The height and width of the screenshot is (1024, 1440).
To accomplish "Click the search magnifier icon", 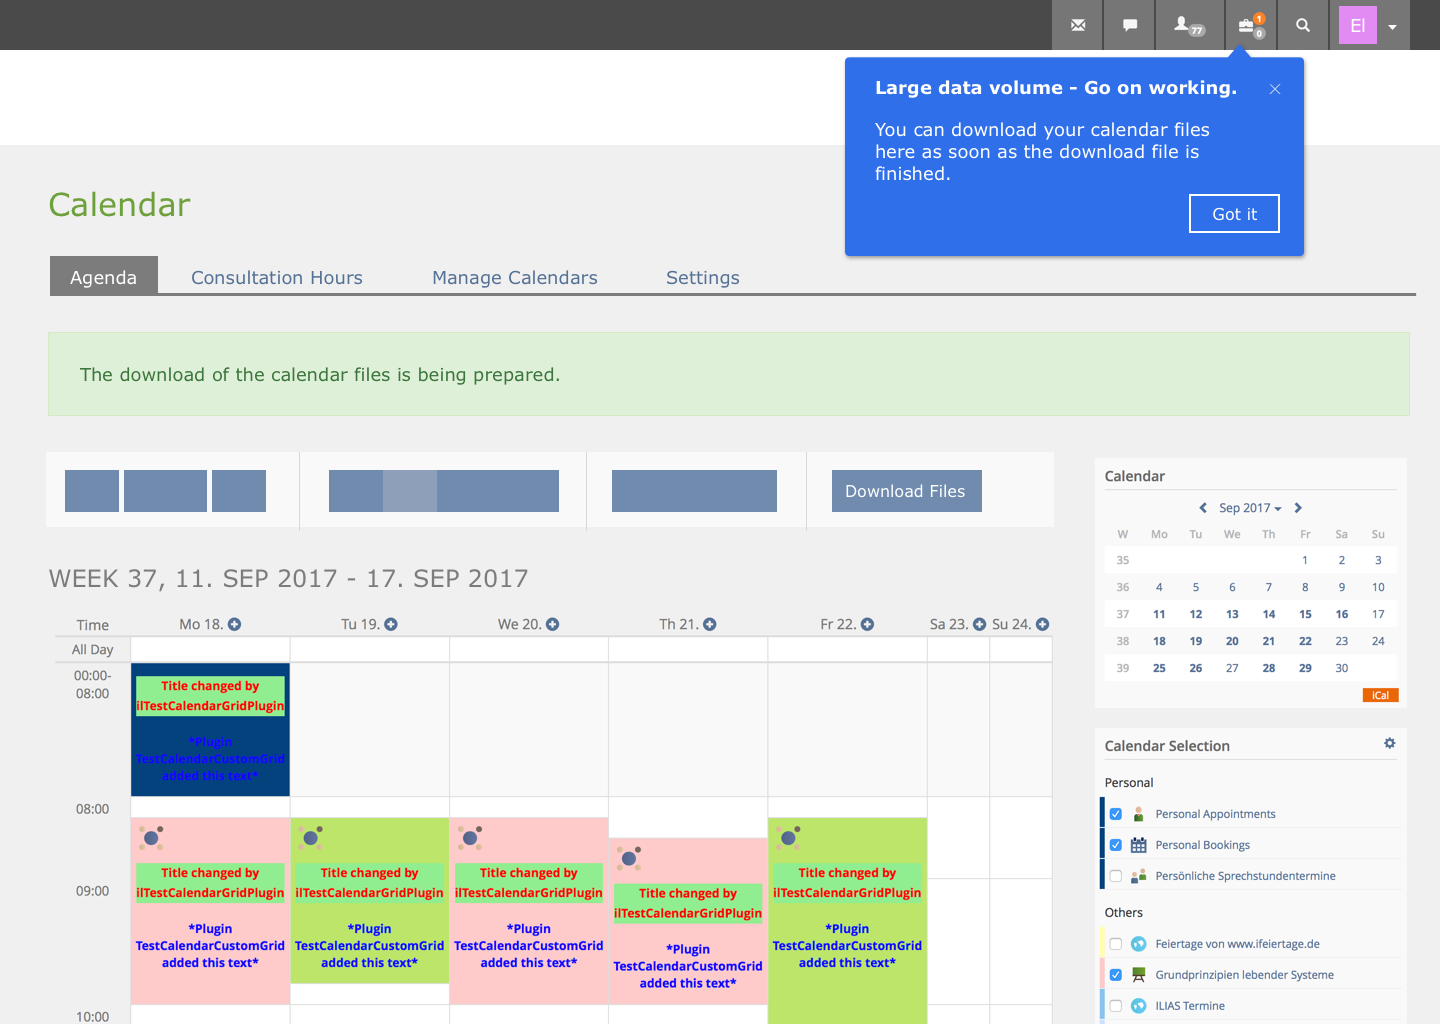I will [1302, 25].
